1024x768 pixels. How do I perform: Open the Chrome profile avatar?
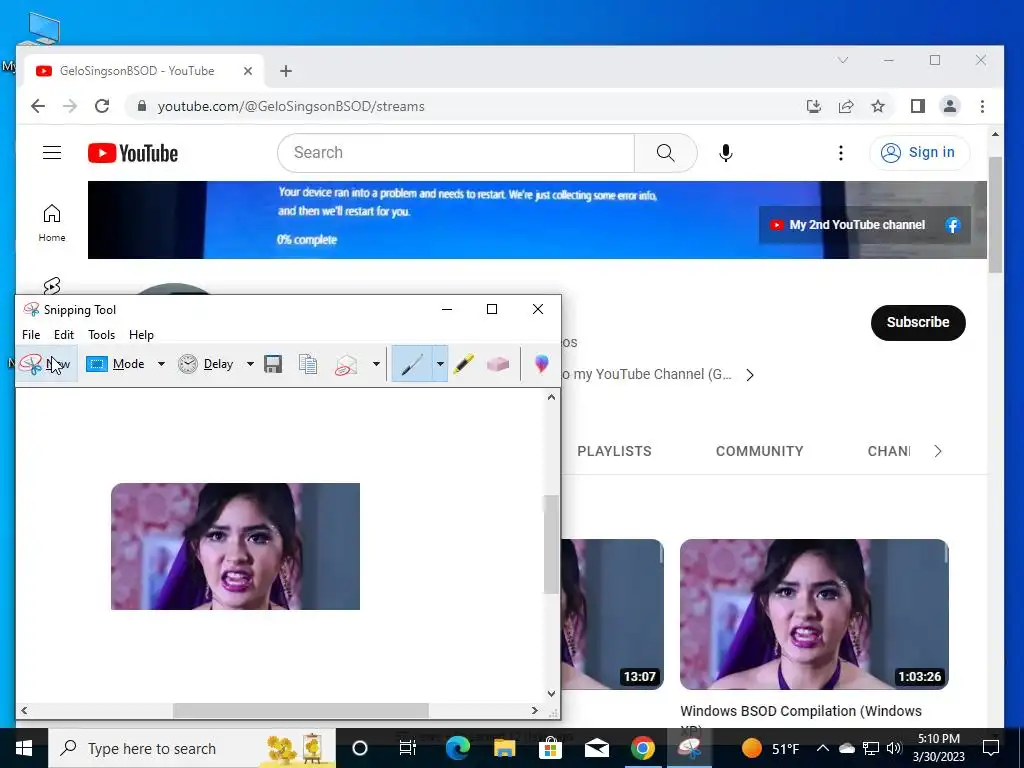tap(950, 106)
